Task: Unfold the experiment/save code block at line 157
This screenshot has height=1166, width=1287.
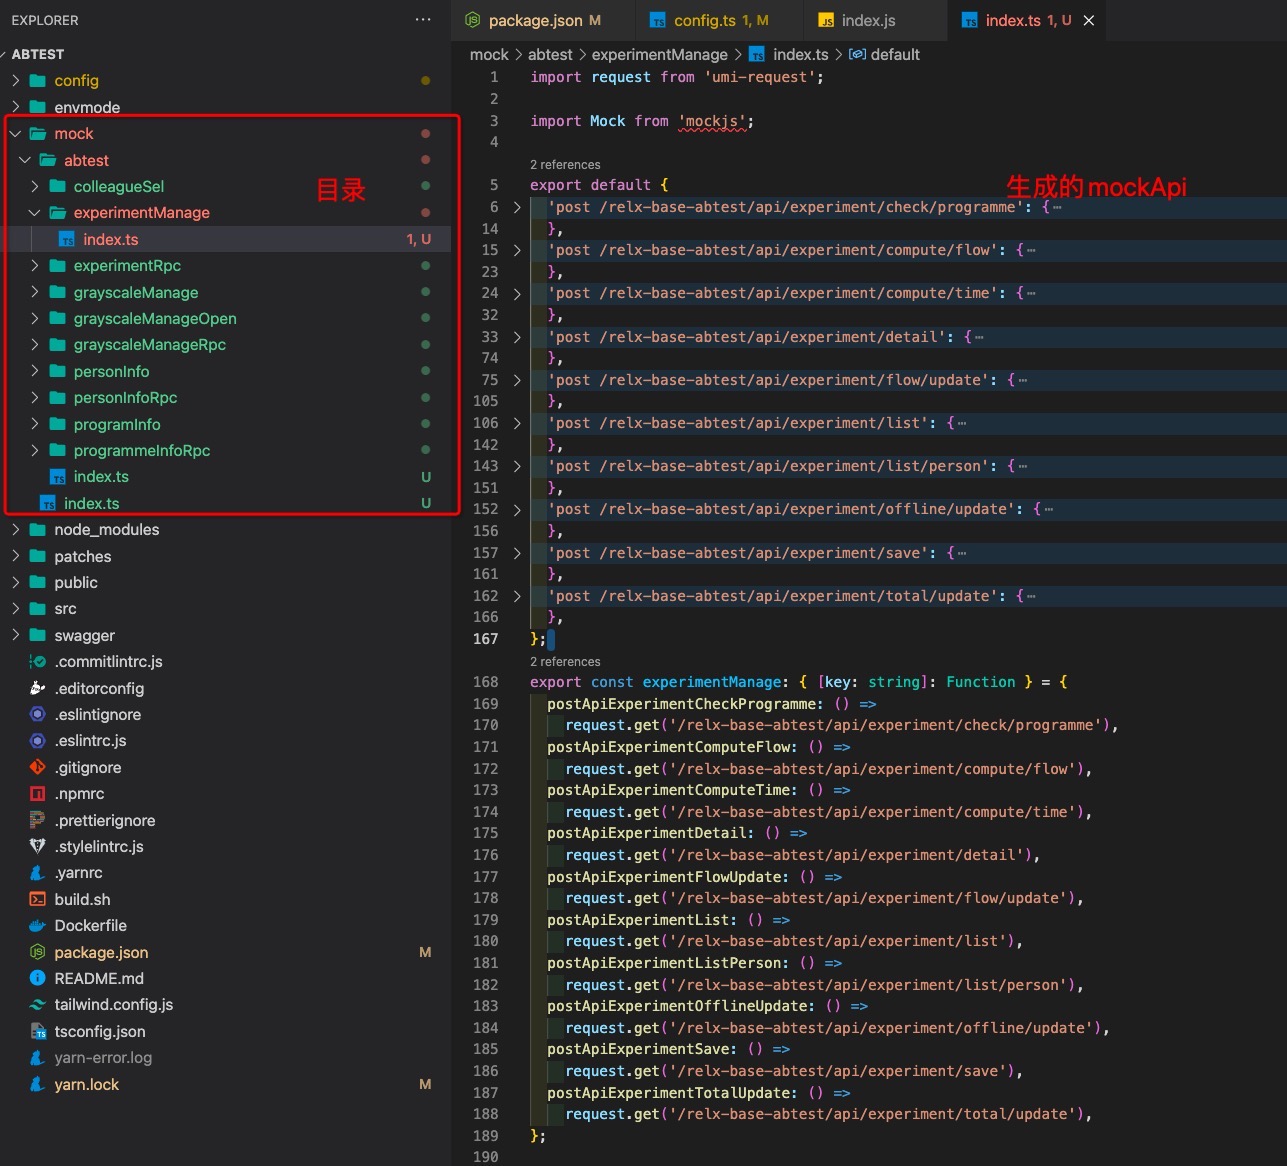Action: 517,553
